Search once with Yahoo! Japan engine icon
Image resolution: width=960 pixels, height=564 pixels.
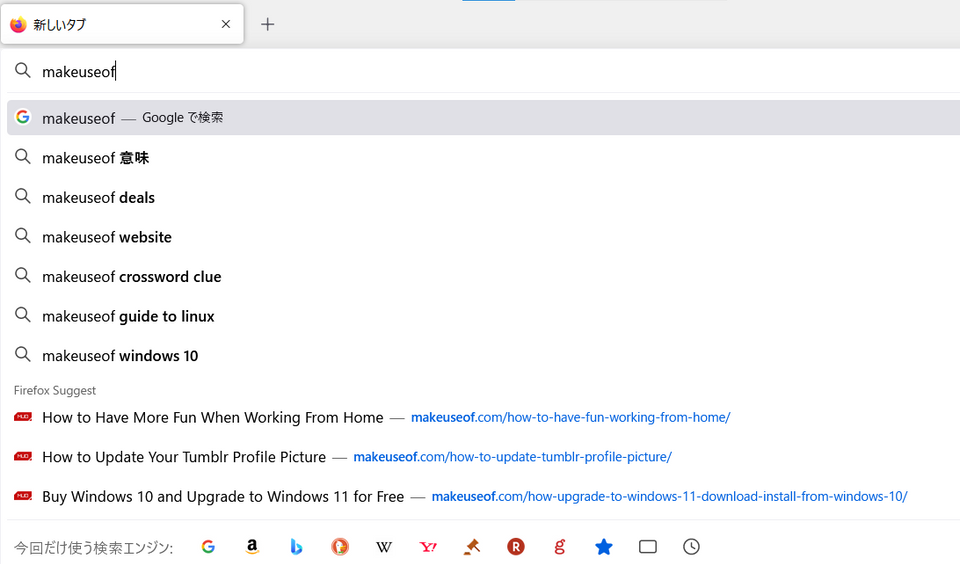click(428, 547)
